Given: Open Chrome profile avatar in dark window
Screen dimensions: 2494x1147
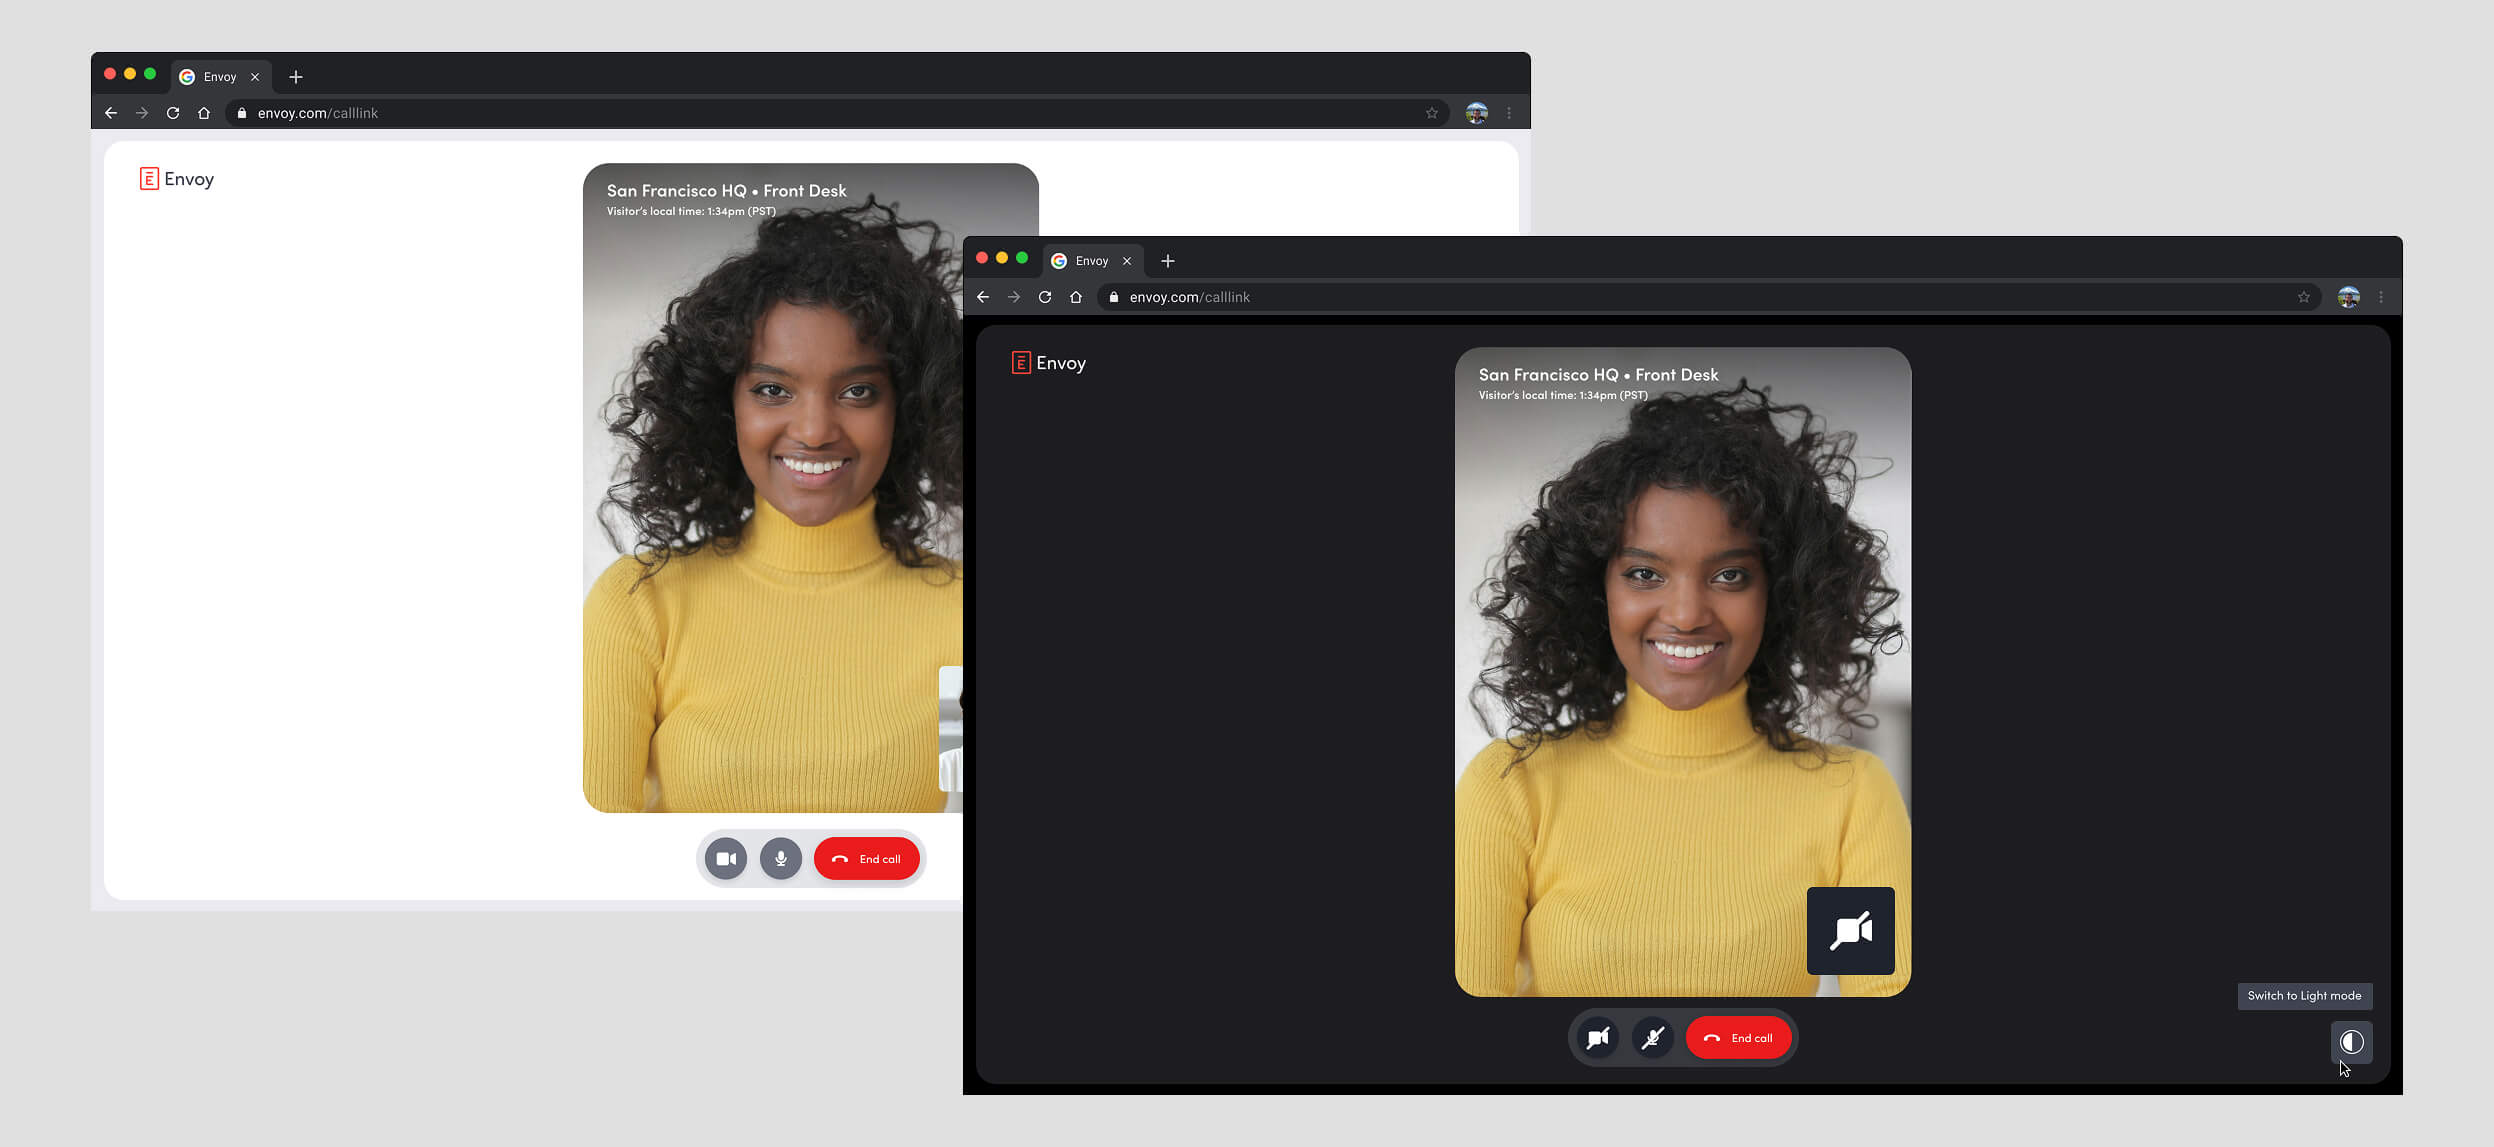Looking at the screenshot, I should click(x=2348, y=297).
